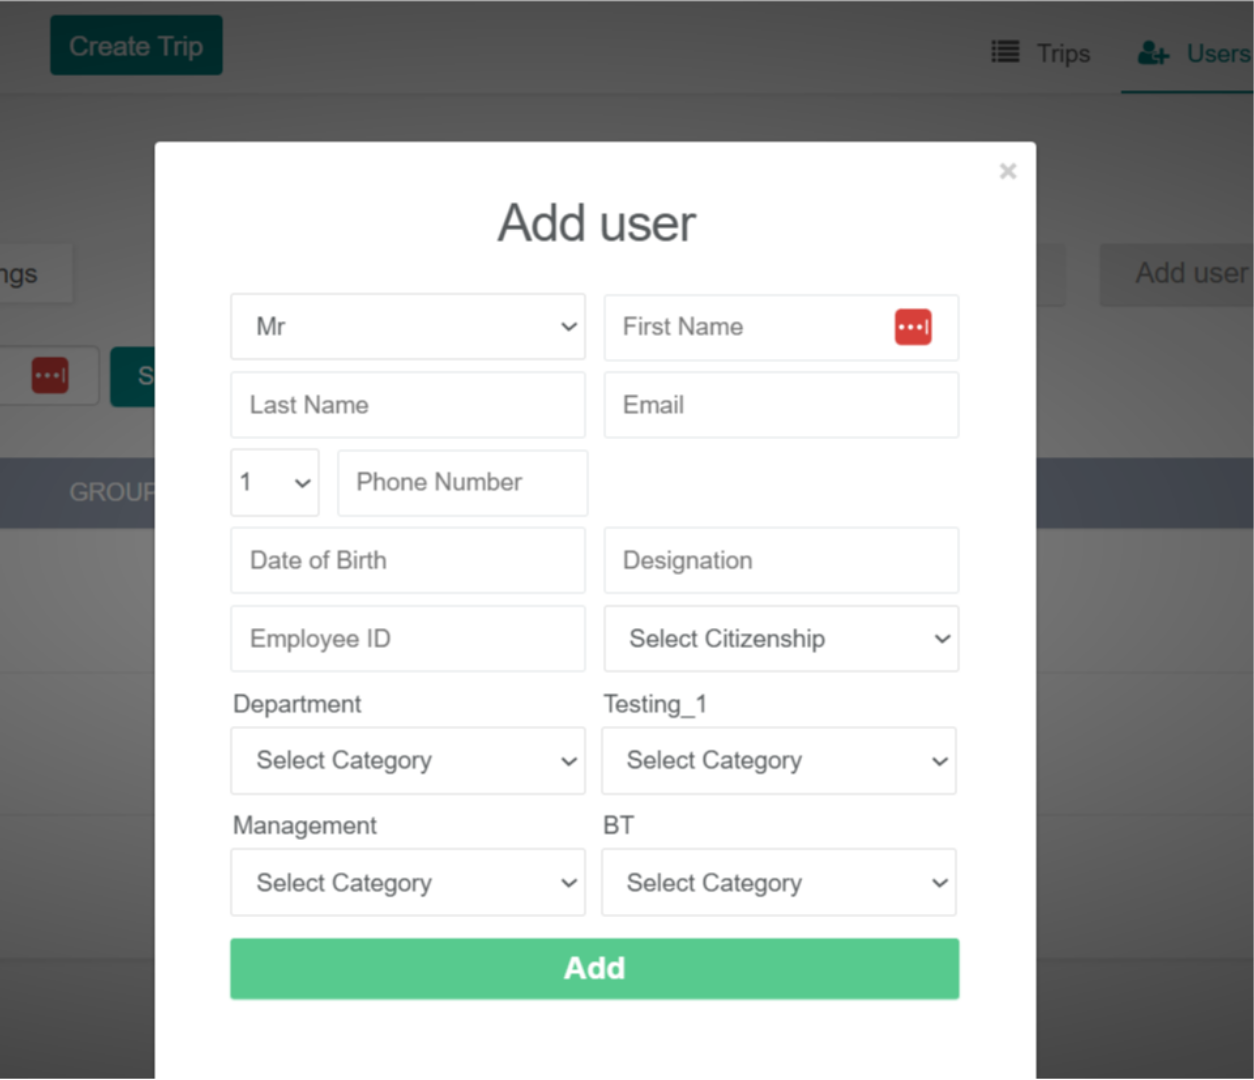1254x1080 pixels.
Task: Click the red password manager icon behind dialog
Action: point(50,376)
